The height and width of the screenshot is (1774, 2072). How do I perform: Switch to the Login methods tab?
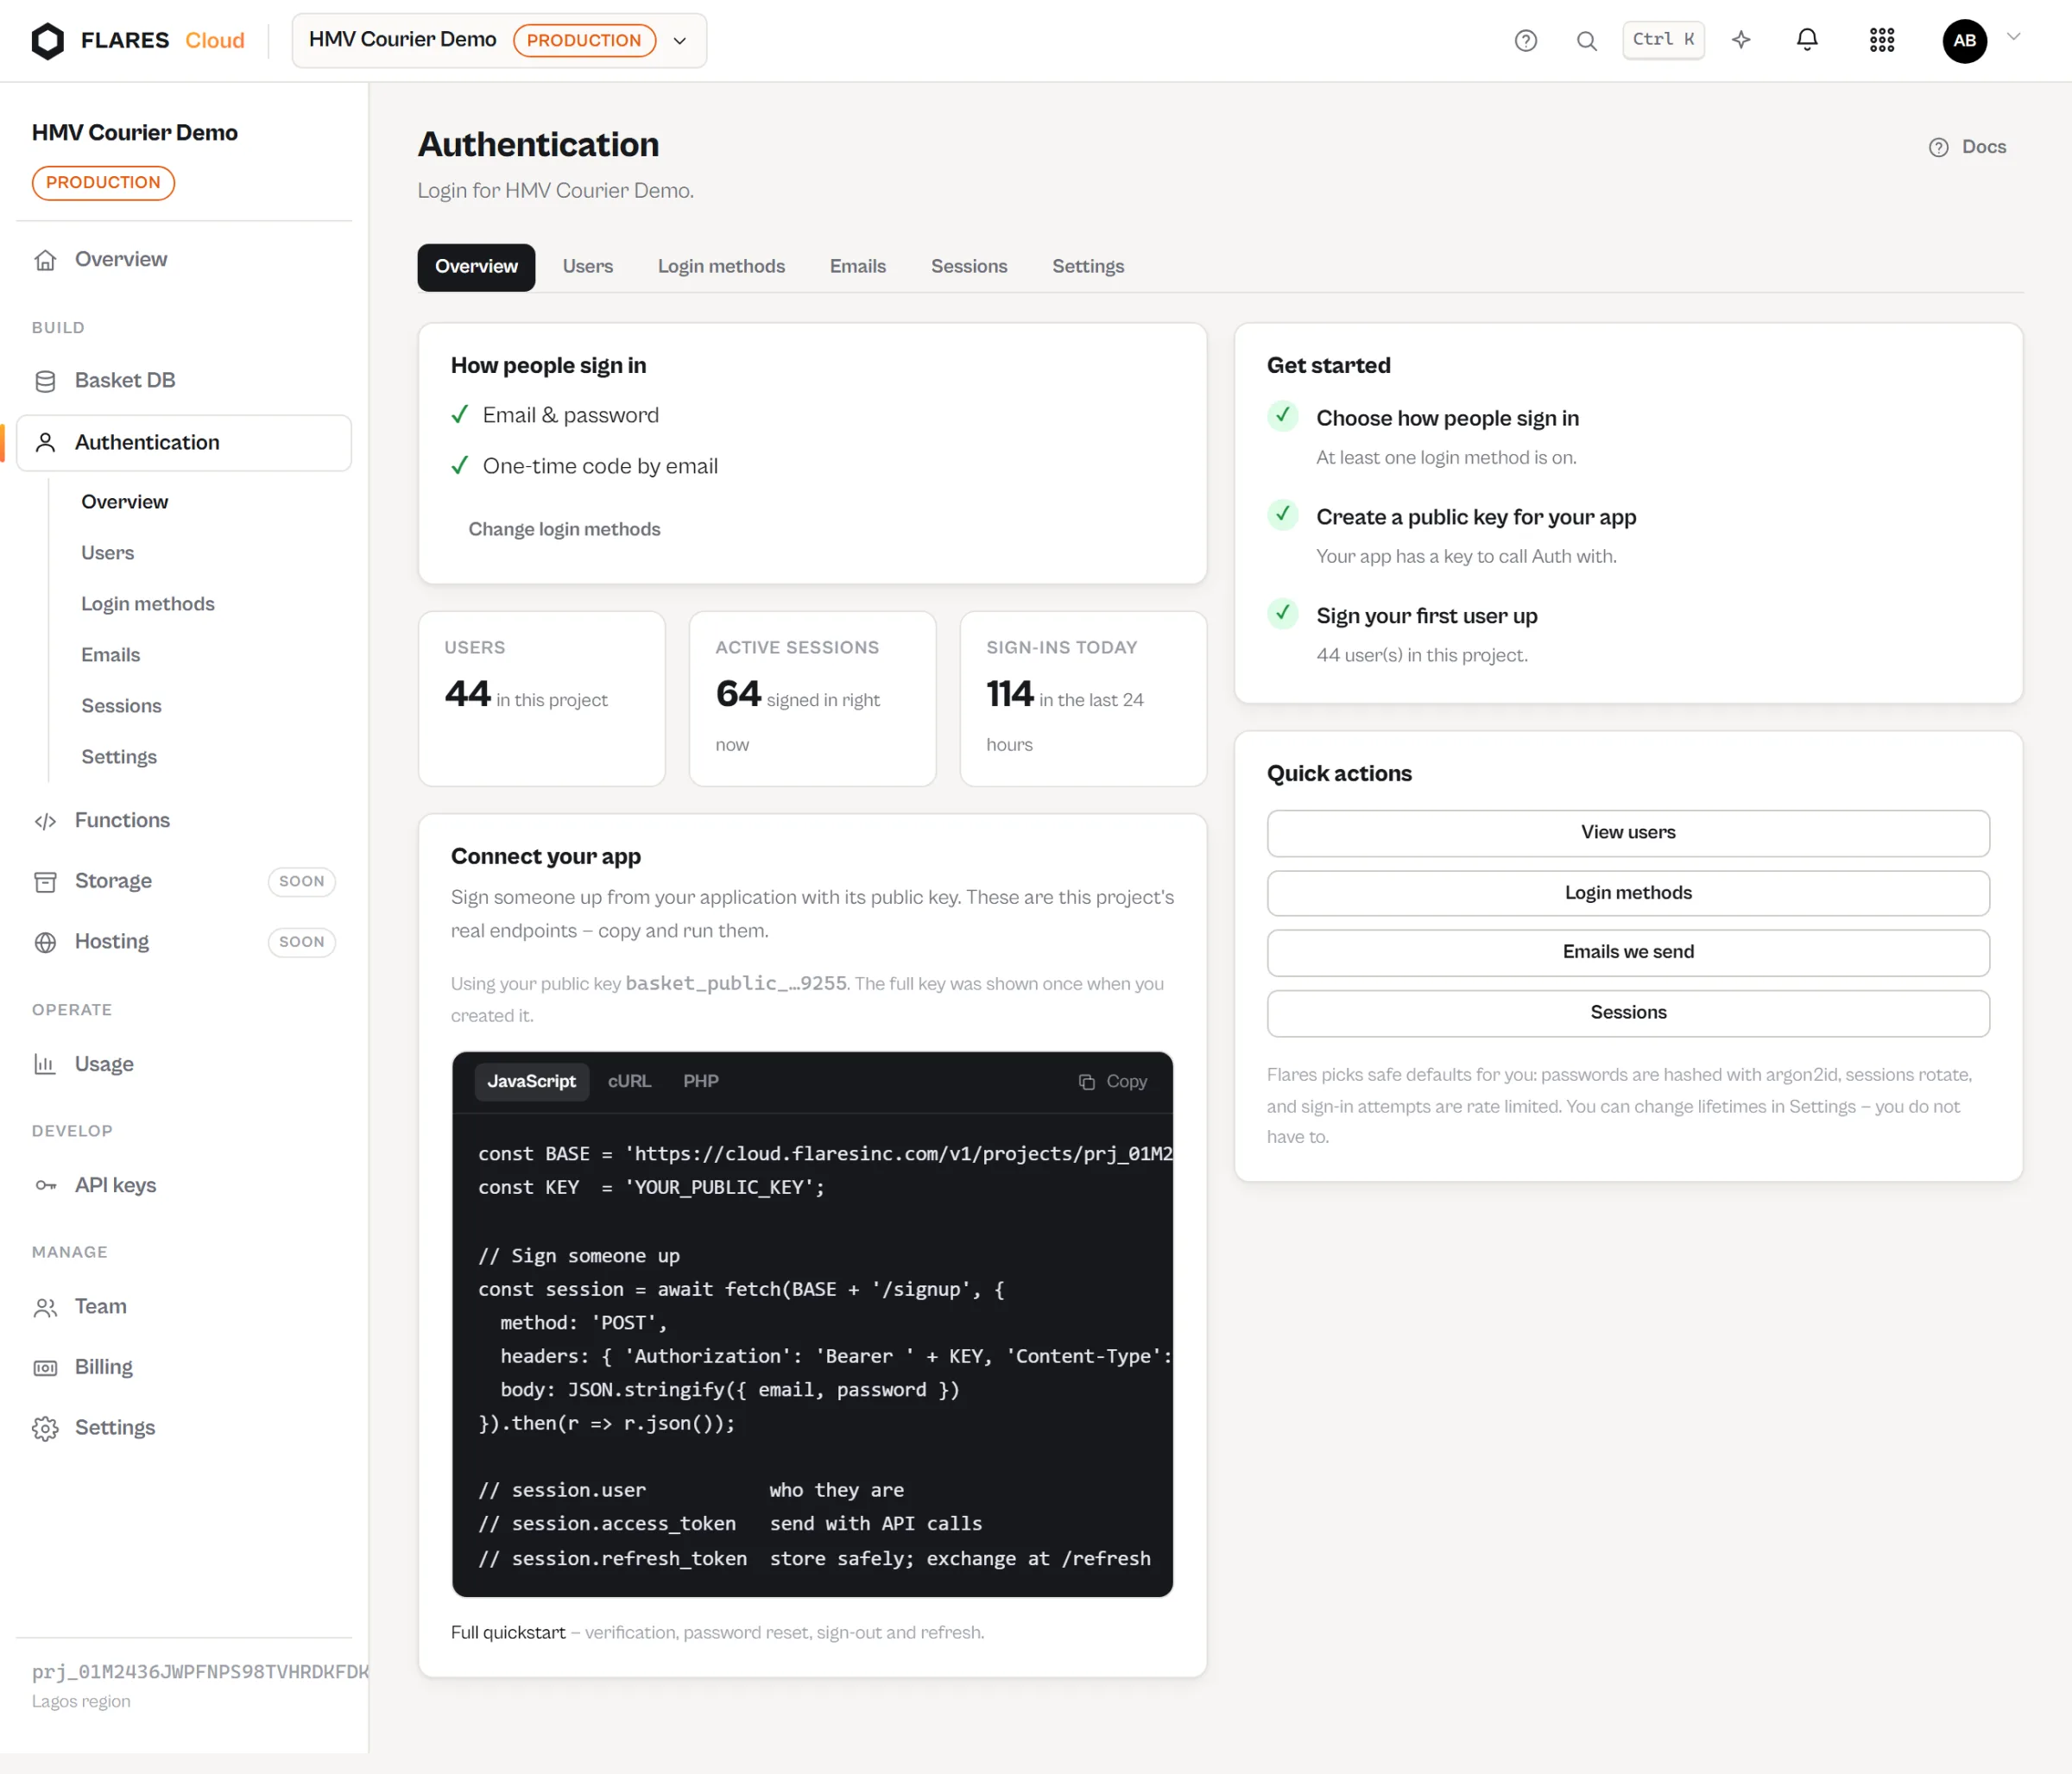[x=721, y=267]
